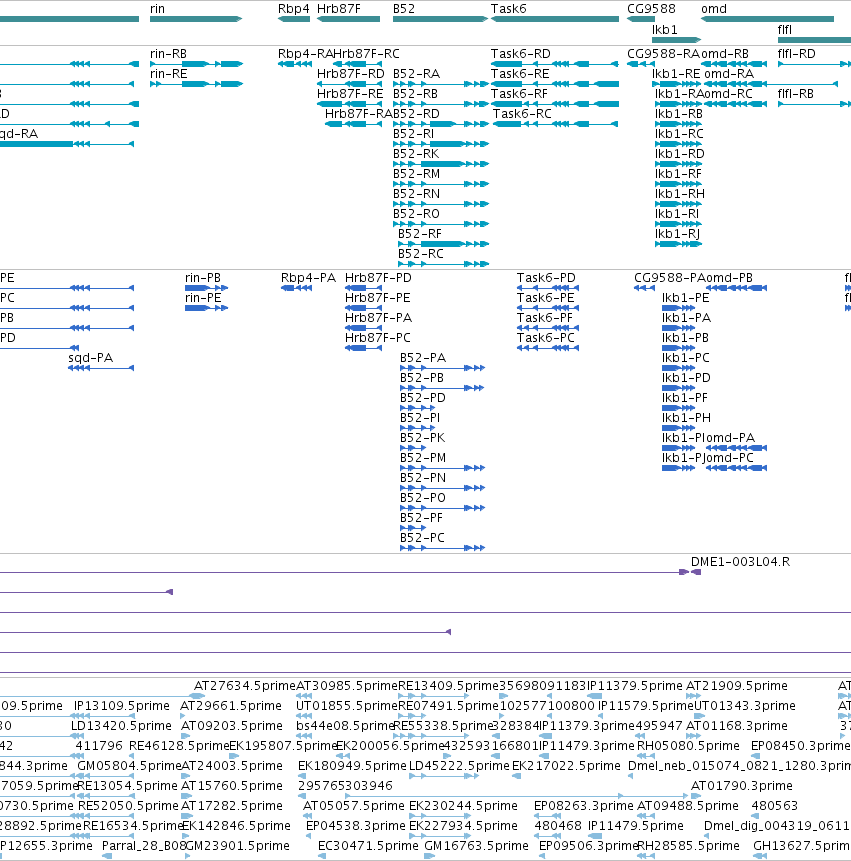Select EST UT01855.5prime
Image resolution: width=851 pixels, height=861 pixels.
pos(346,706)
